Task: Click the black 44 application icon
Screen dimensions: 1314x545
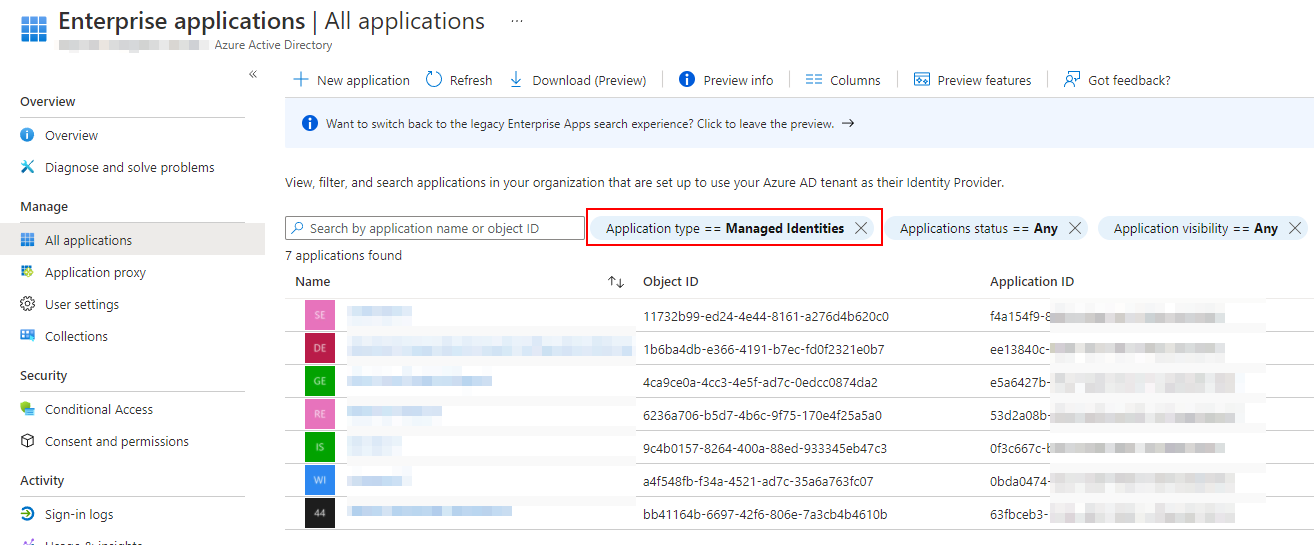Action: point(320,513)
